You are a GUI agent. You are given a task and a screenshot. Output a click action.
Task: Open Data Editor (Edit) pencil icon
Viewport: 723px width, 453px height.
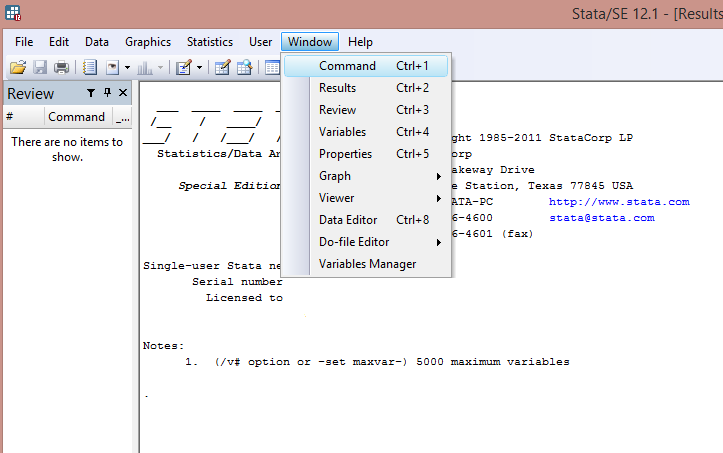click(222, 67)
